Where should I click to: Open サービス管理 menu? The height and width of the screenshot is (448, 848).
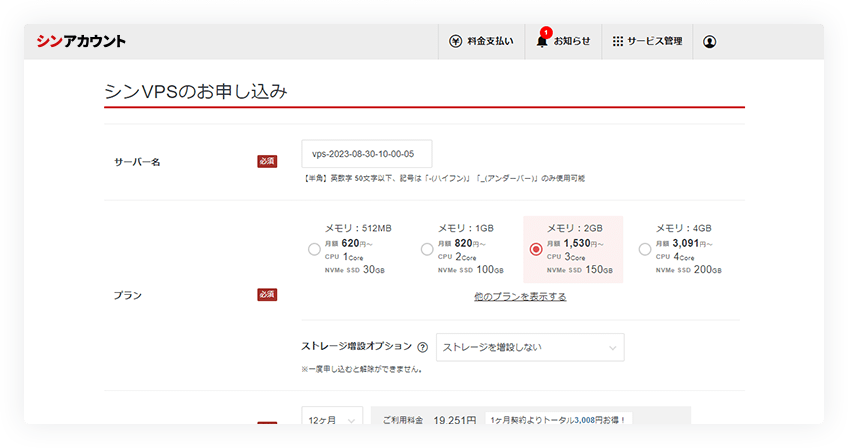(647, 41)
